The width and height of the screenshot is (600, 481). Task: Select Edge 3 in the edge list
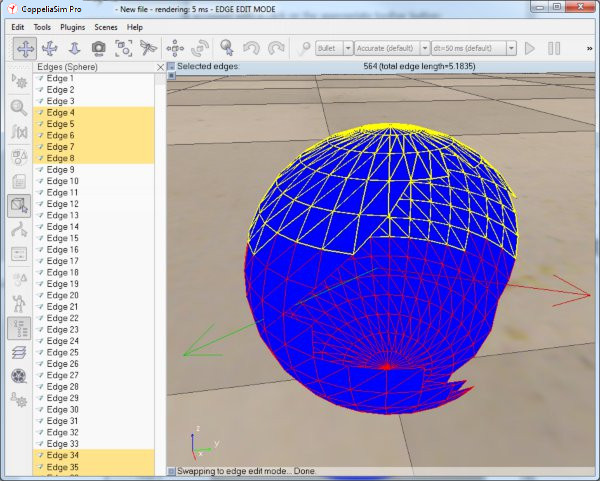pos(94,101)
